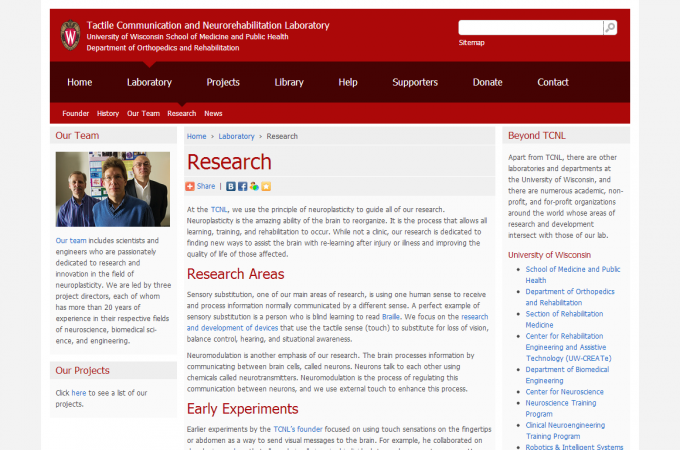
Task: Open the UW-CREATe center link
Action: 569,347
